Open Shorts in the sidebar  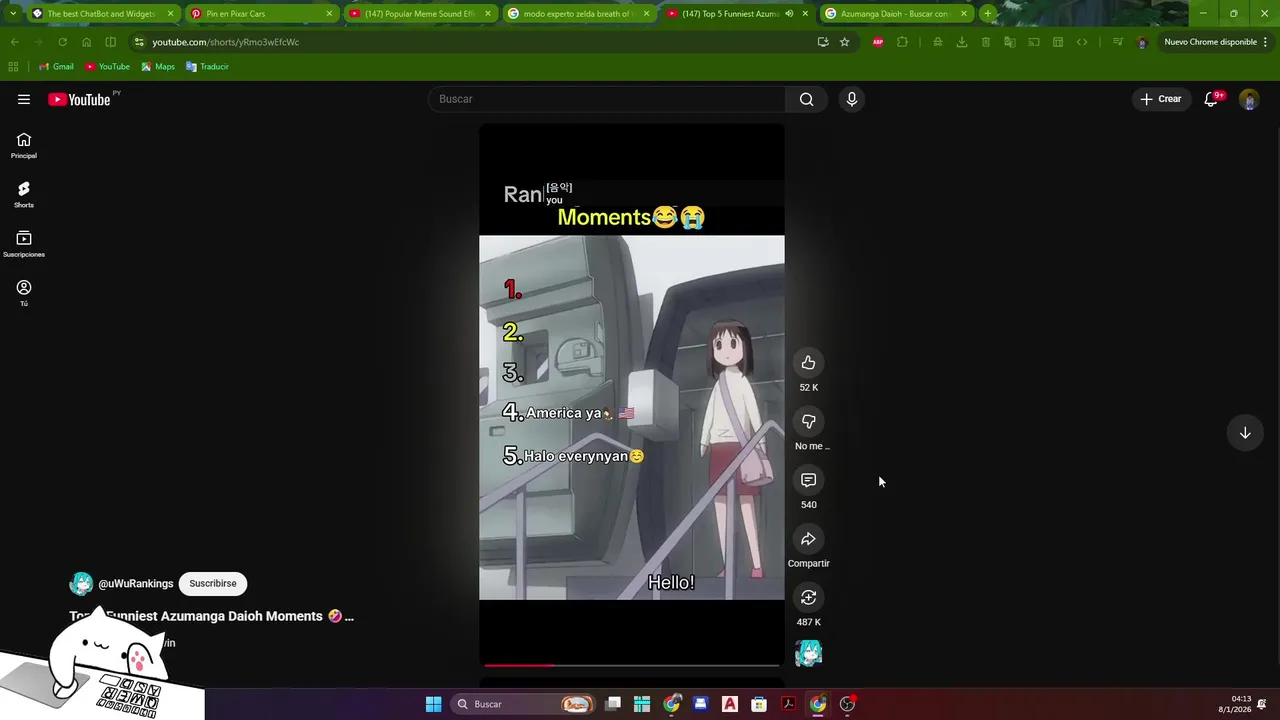pyautogui.click(x=24, y=195)
